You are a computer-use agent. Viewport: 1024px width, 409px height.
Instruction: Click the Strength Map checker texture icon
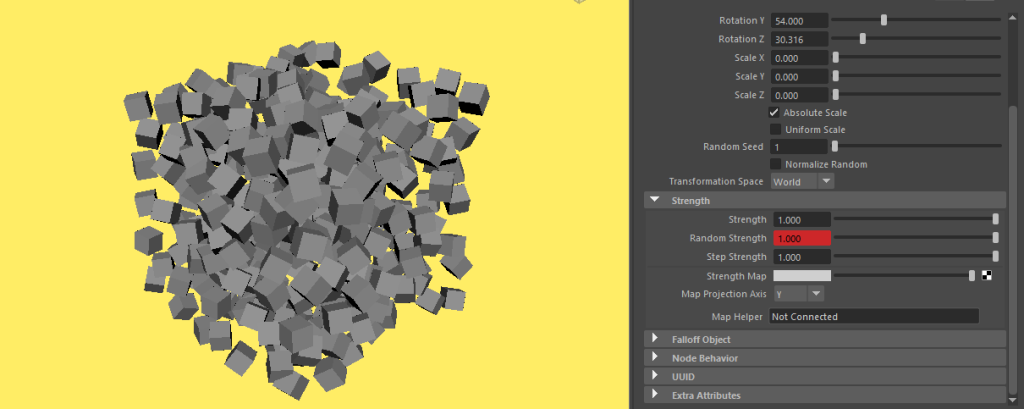coord(988,276)
